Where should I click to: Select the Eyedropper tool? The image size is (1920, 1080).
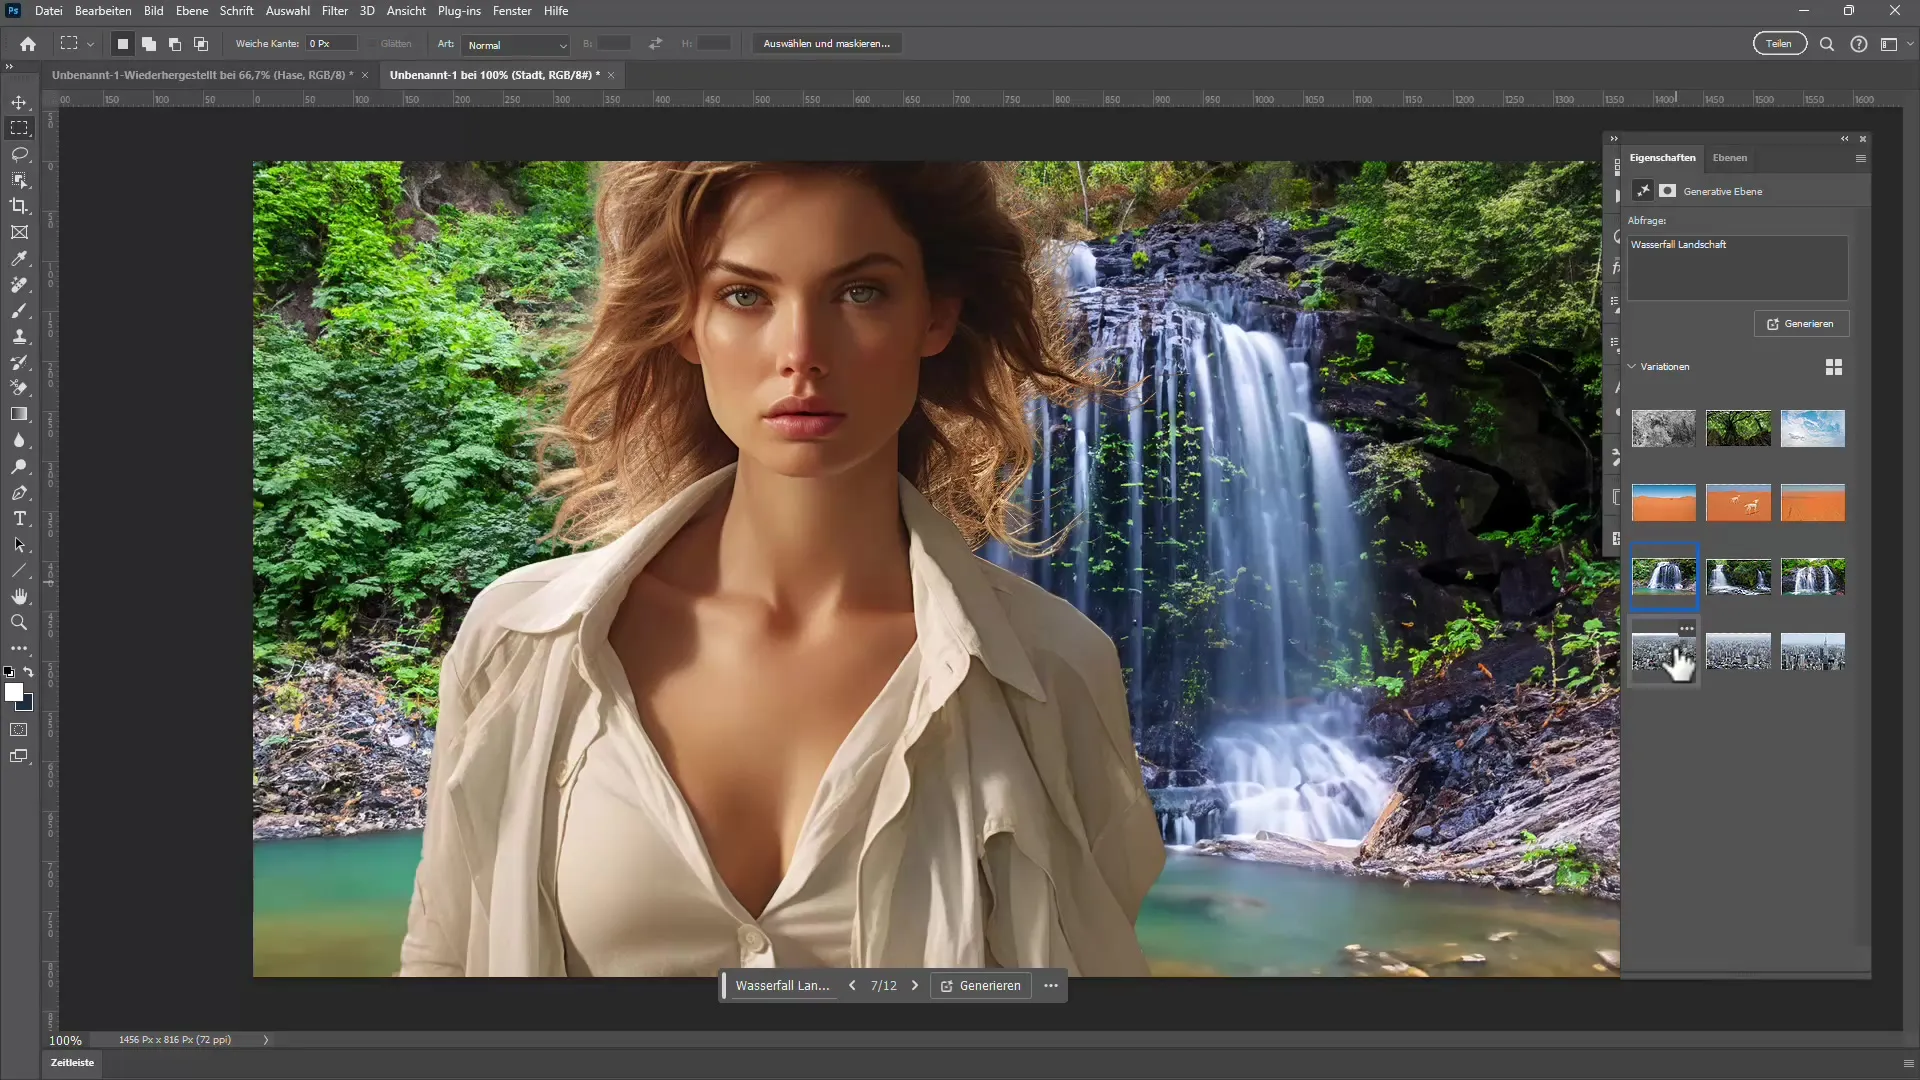click(x=19, y=259)
